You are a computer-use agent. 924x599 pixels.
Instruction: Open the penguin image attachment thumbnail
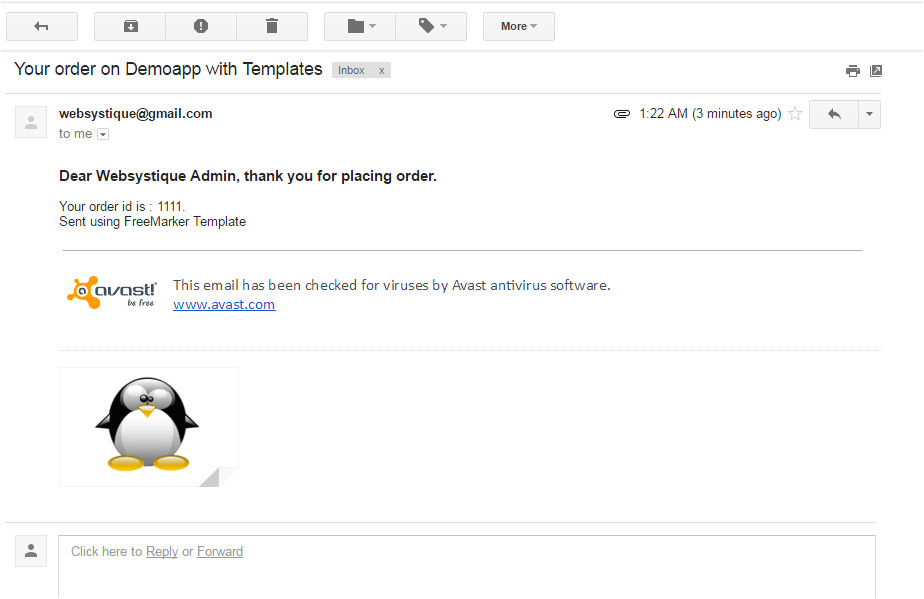click(x=148, y=426)
